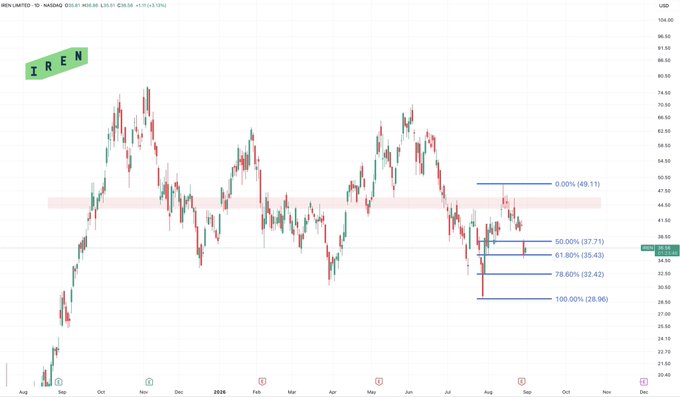Open the purple upcoming earnings marker near Dec
The image size is (680, 397).
(x=644, y=382)
